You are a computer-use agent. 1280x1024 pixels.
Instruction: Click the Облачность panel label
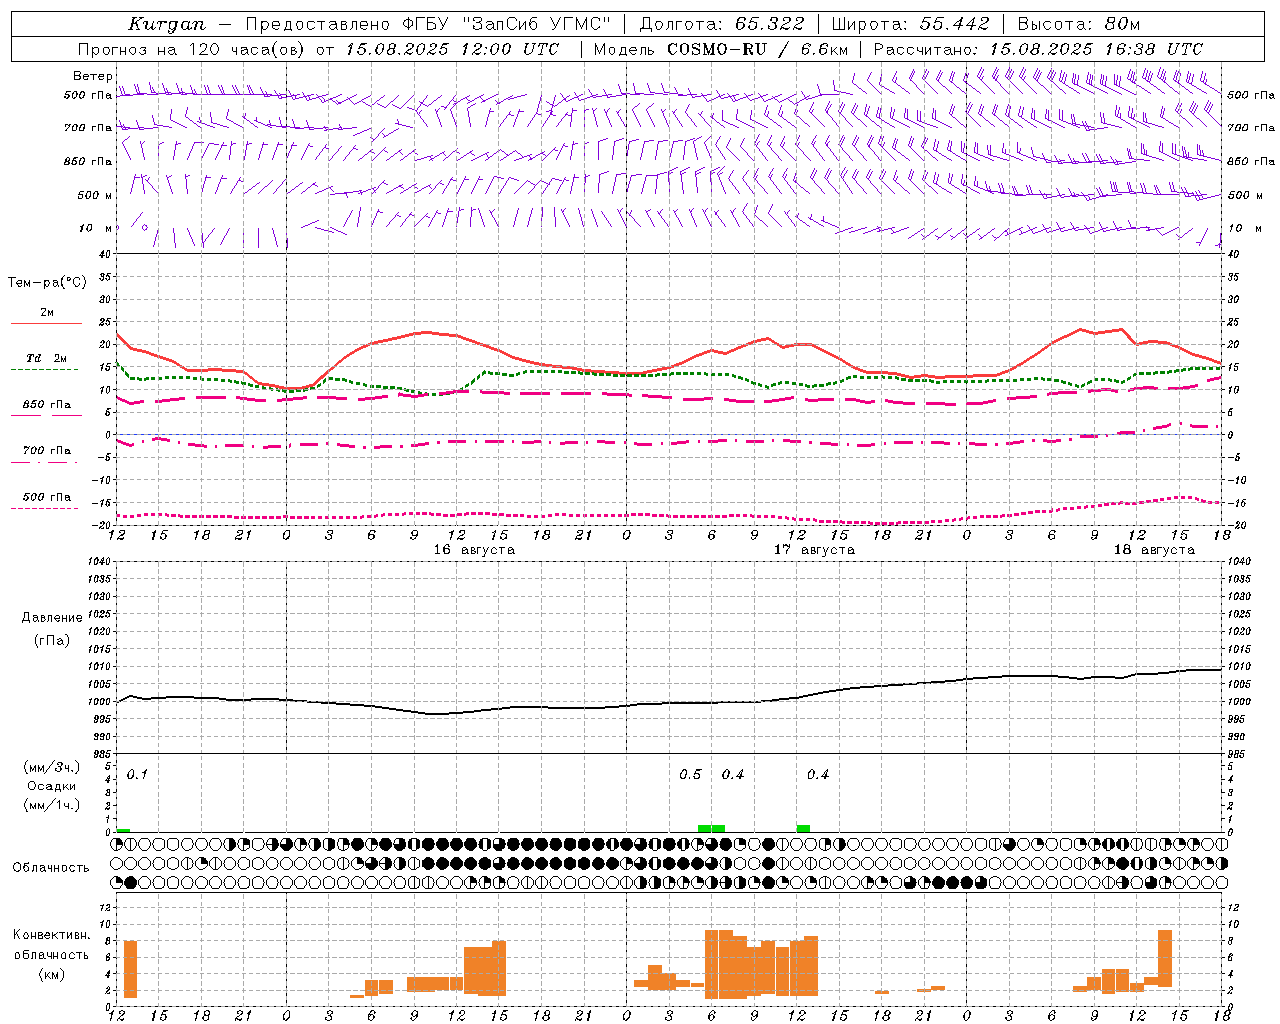(51, 867)
